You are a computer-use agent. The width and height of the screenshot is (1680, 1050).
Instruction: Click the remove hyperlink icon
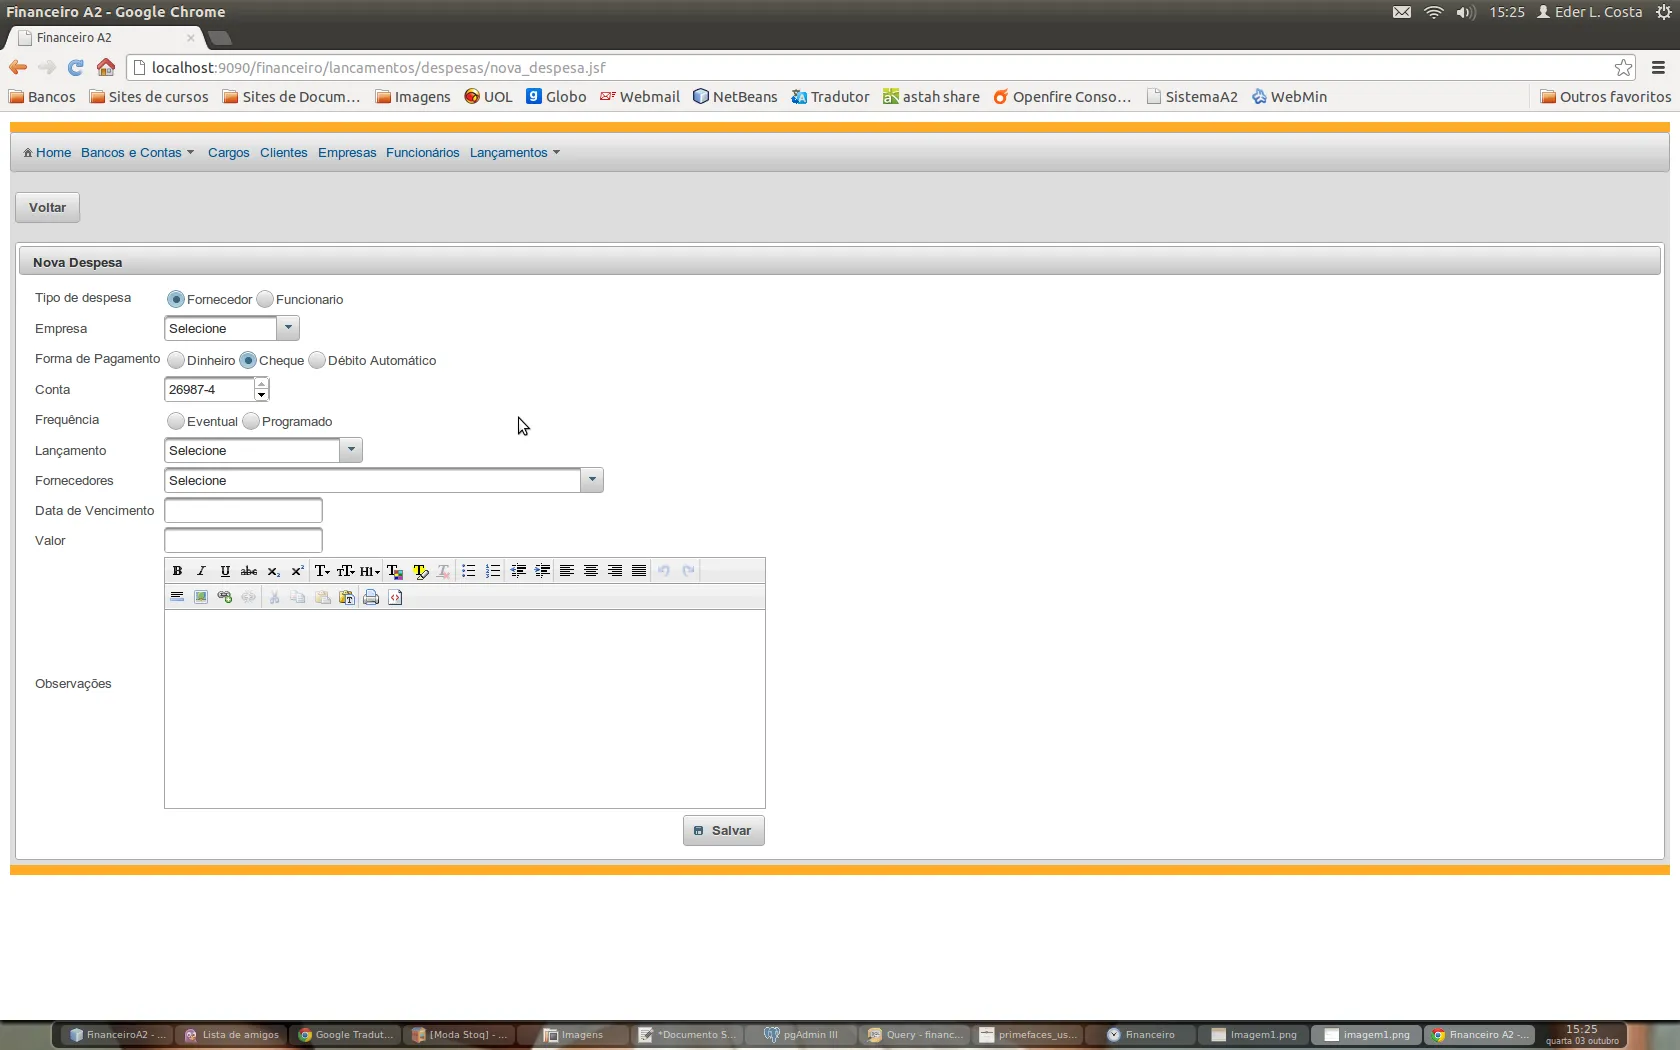249,597
